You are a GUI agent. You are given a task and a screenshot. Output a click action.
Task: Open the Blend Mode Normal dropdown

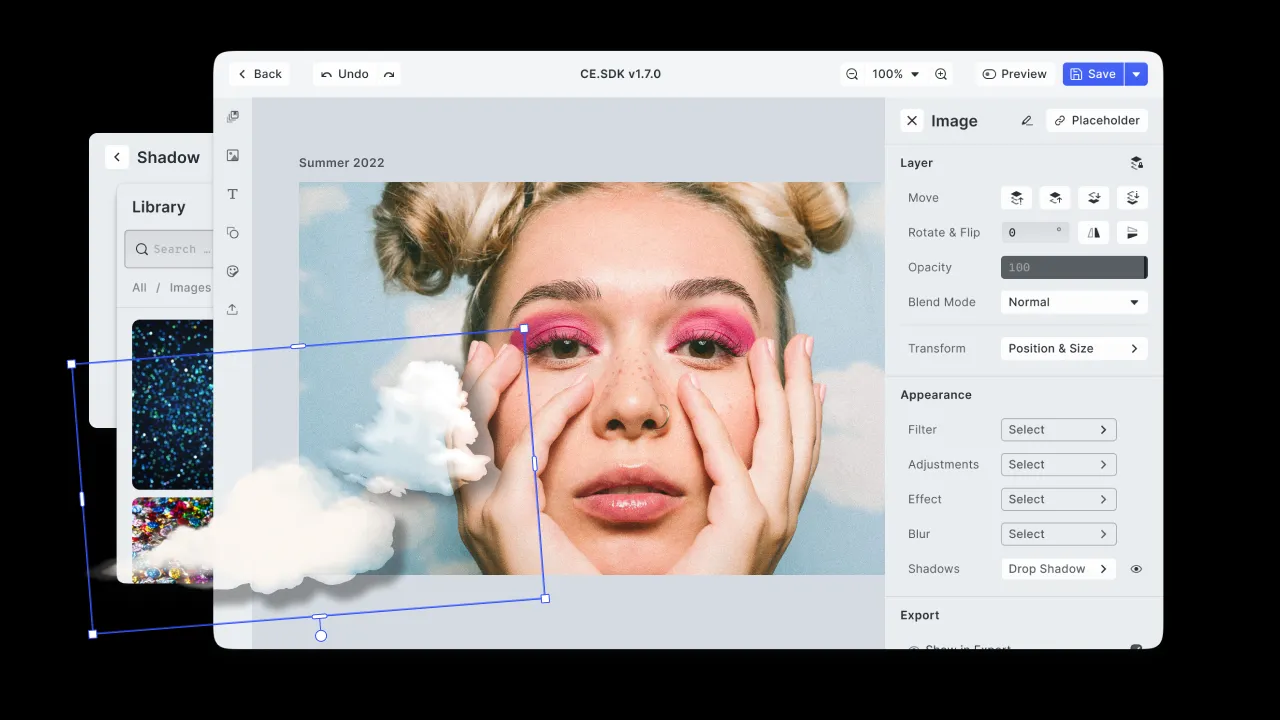(1074, 302)
